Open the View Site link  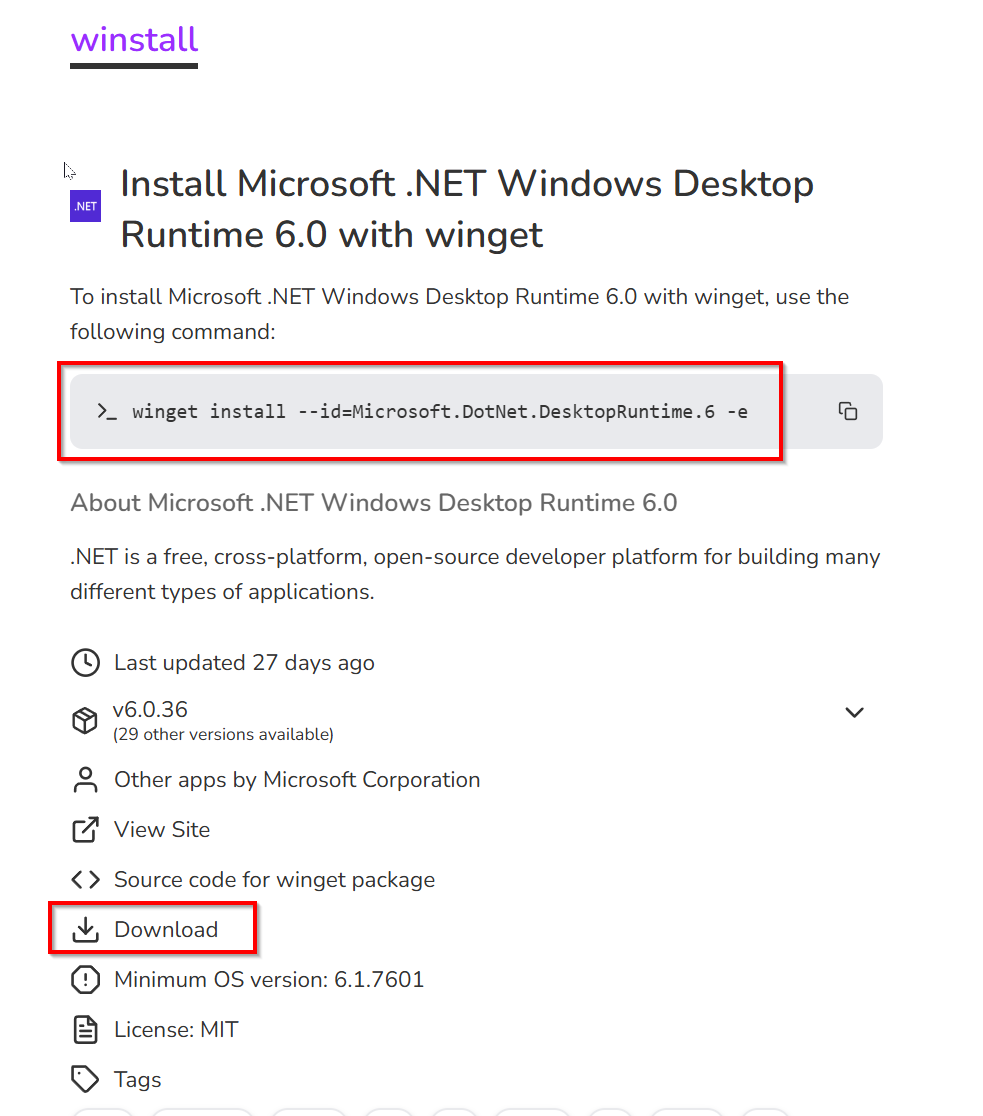pos(162,829)
